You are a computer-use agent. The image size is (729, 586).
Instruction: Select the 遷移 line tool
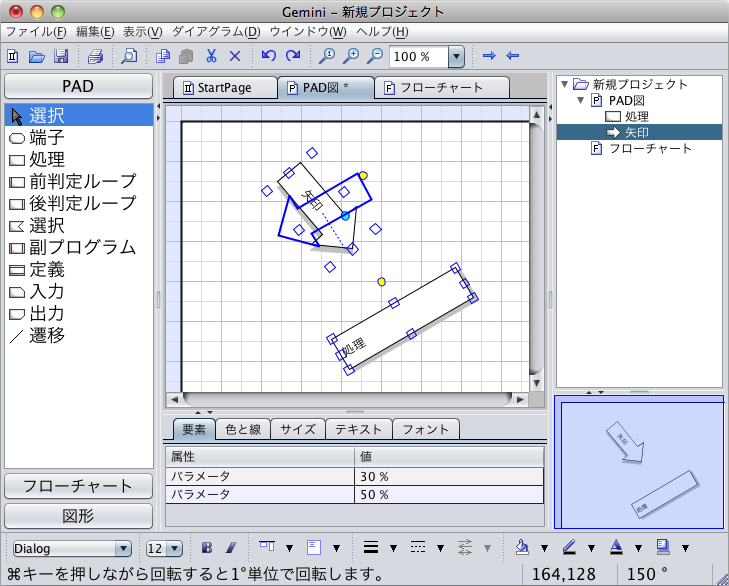[79, 335]
